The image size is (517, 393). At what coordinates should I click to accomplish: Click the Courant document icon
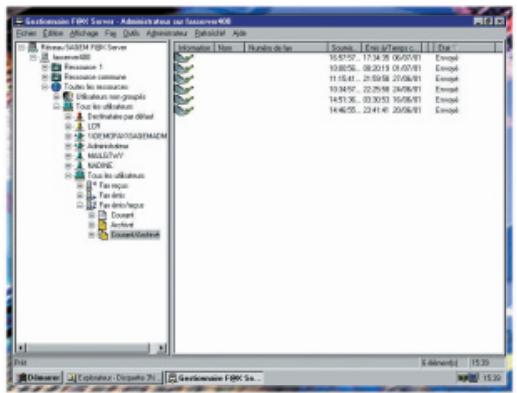click(x=103, y=215)
